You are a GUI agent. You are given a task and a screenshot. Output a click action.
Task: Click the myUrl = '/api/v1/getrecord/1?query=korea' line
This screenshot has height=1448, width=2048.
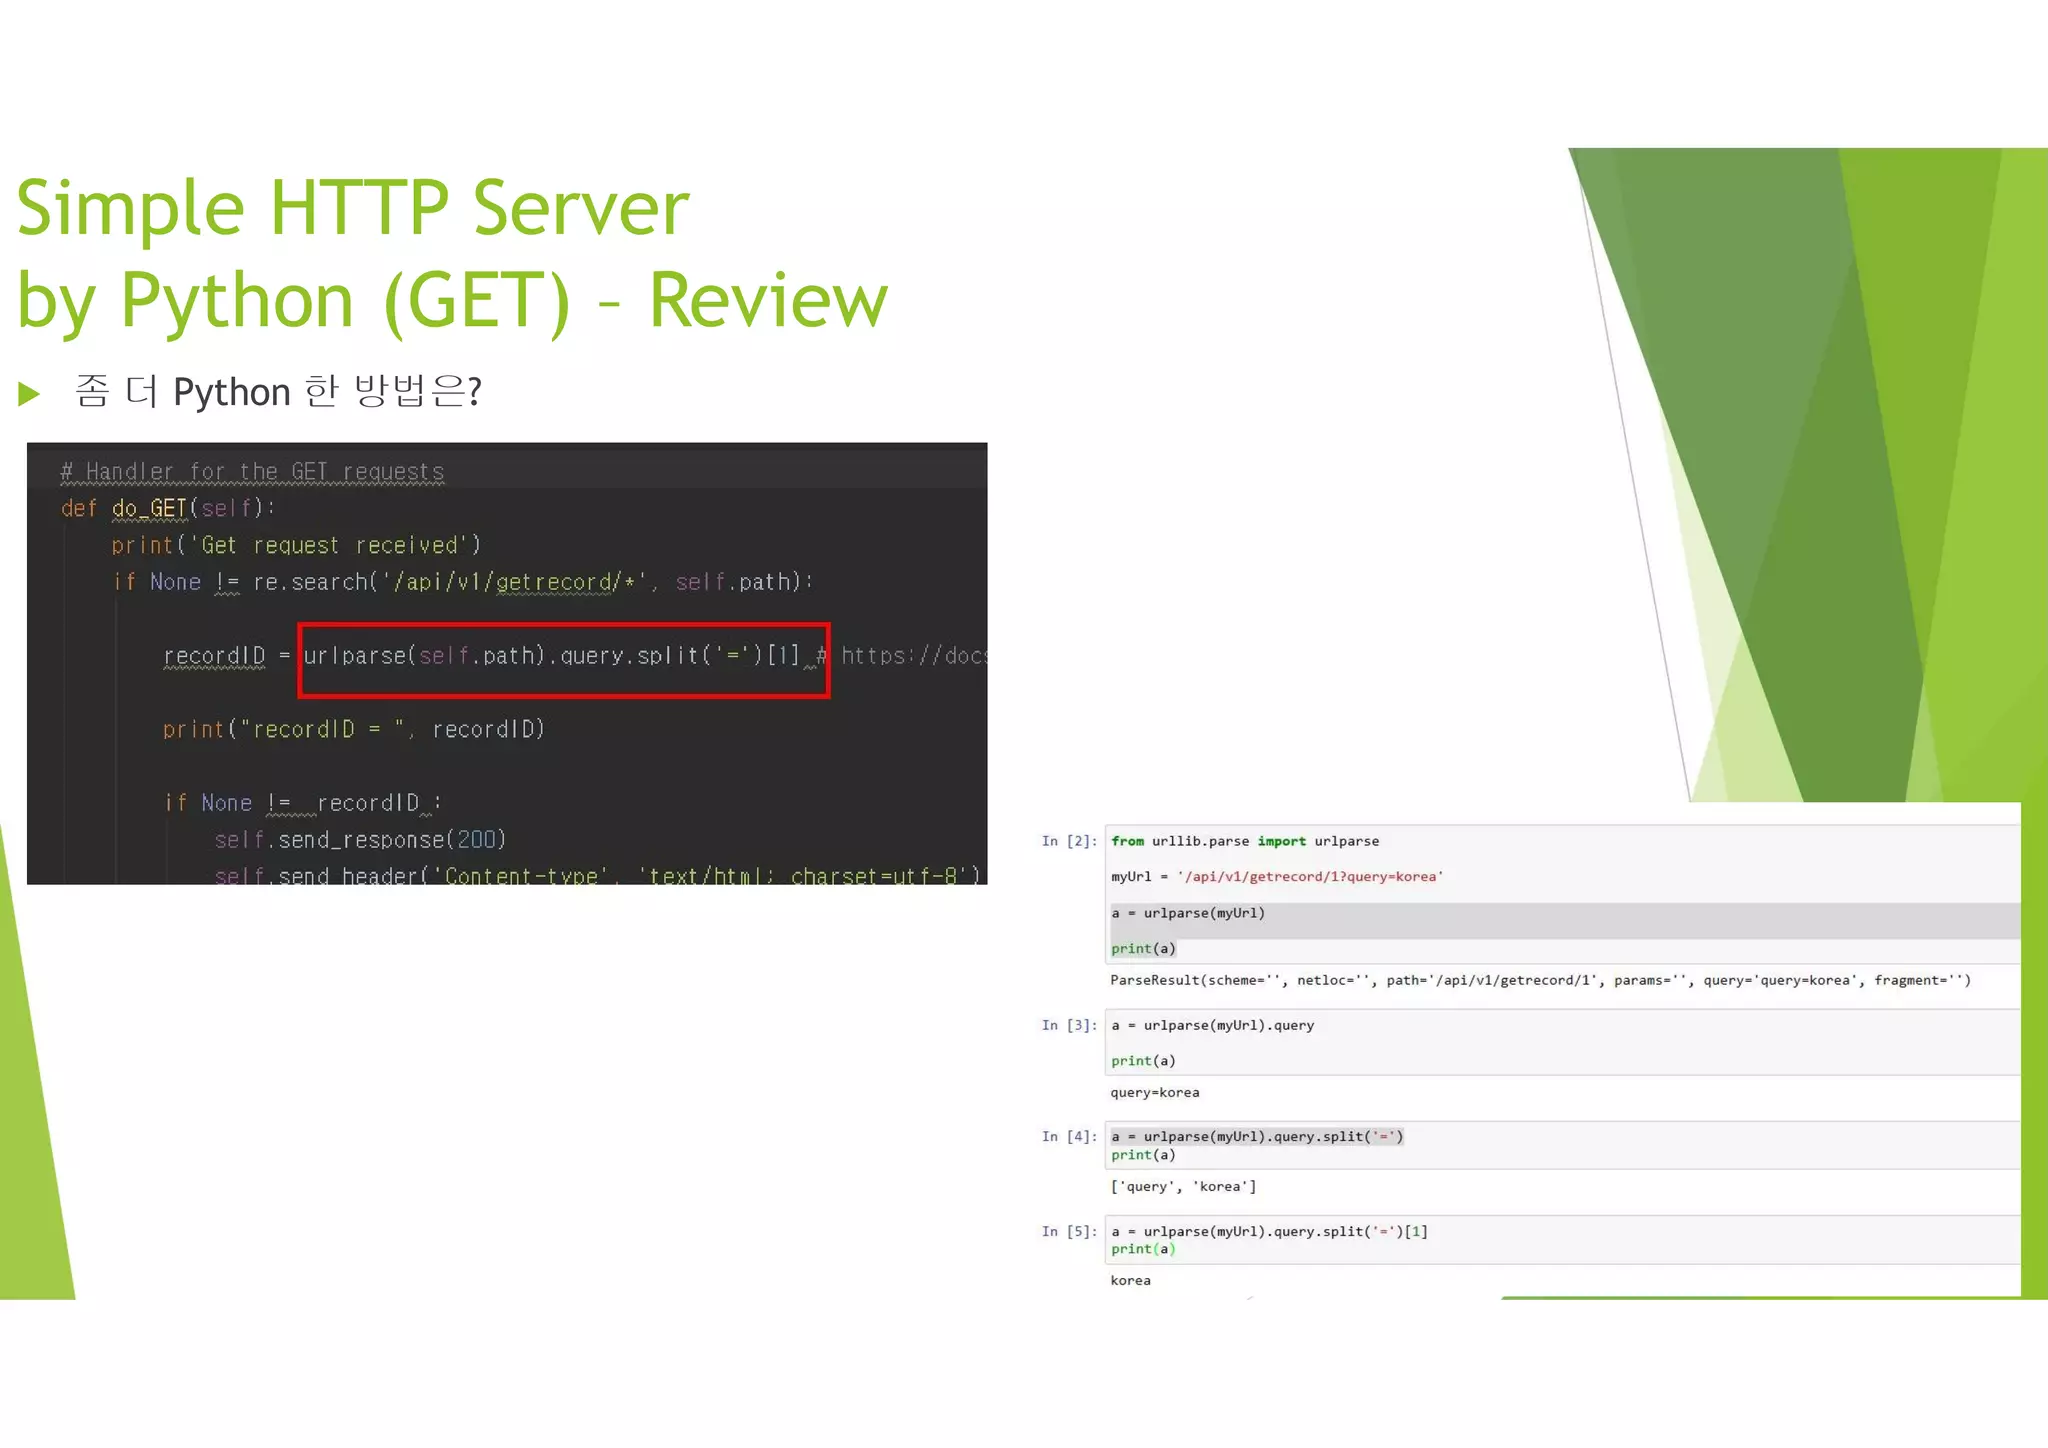point(1277,876)
